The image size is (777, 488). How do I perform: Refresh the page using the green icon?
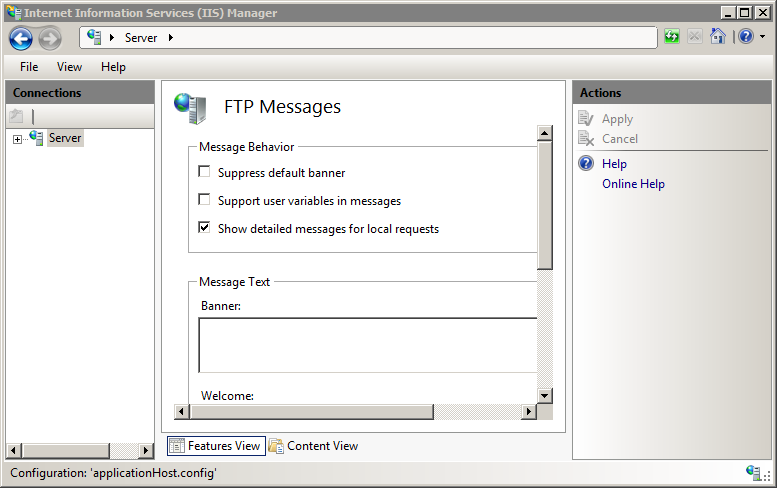(x=672, y=37)
